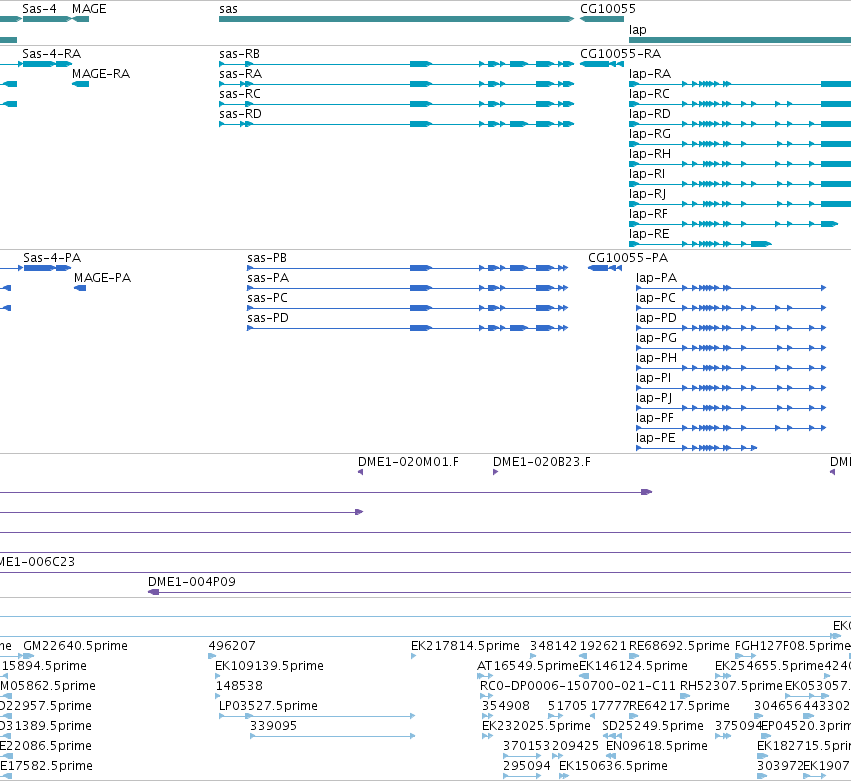The image size is (851, 781).
Task: Select BAC clone DME1-004P09 label
Action: pyautogui.click(x=192, y=582)
